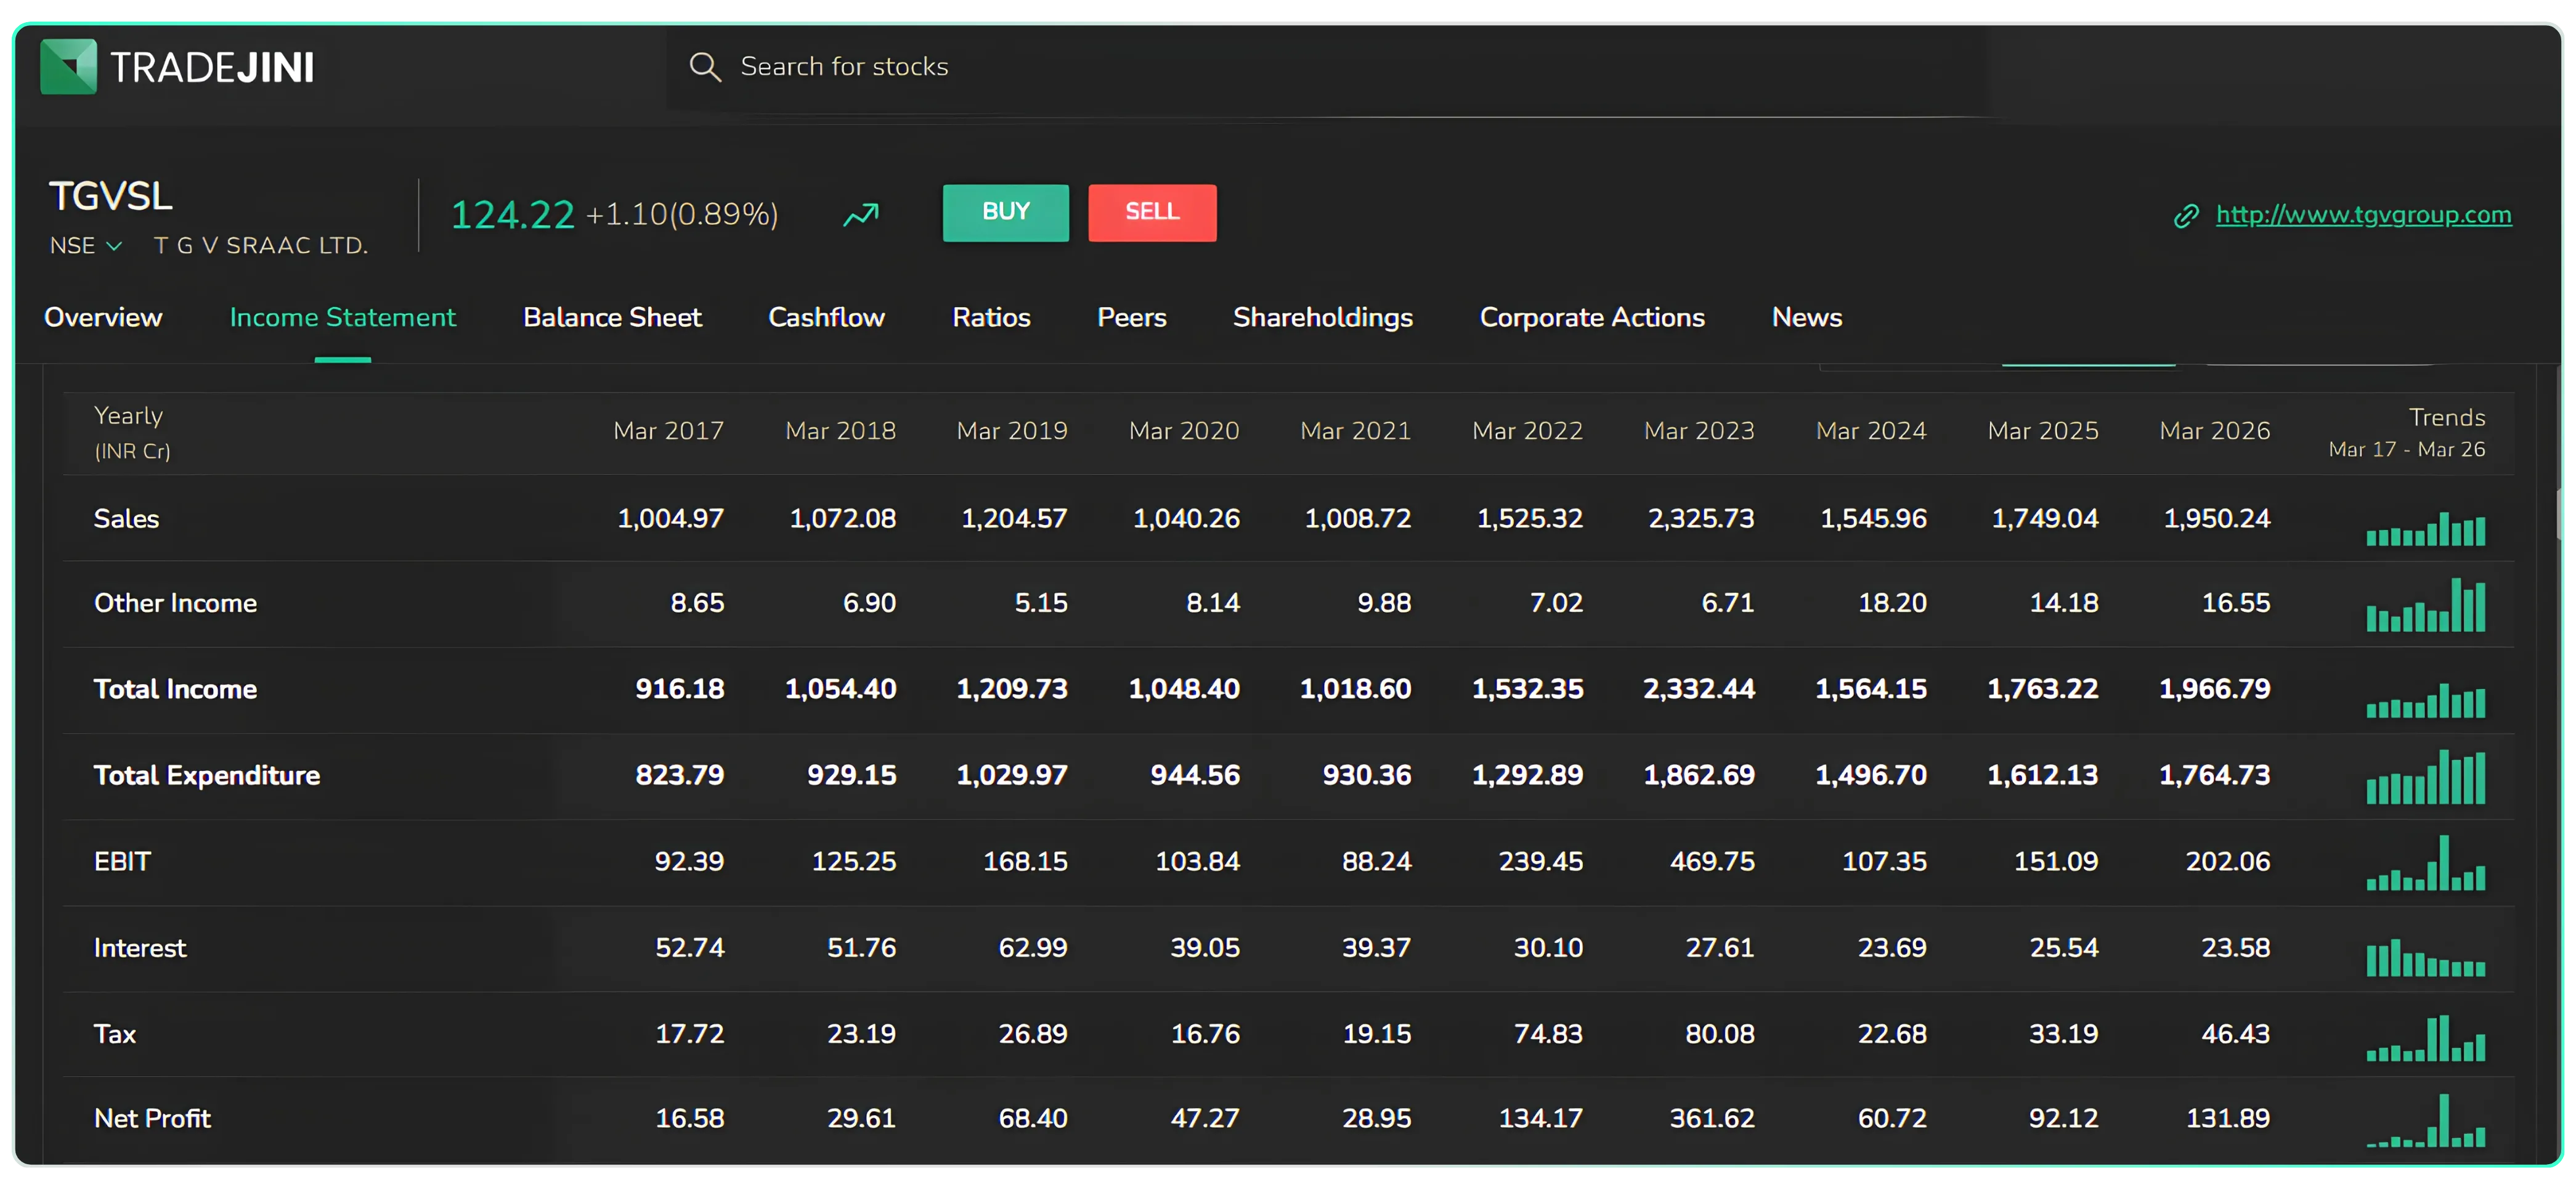The height and width of the screenshot is (1187, 2576).
Task: Click the search magnifier icon
Action: coord(705,67)
